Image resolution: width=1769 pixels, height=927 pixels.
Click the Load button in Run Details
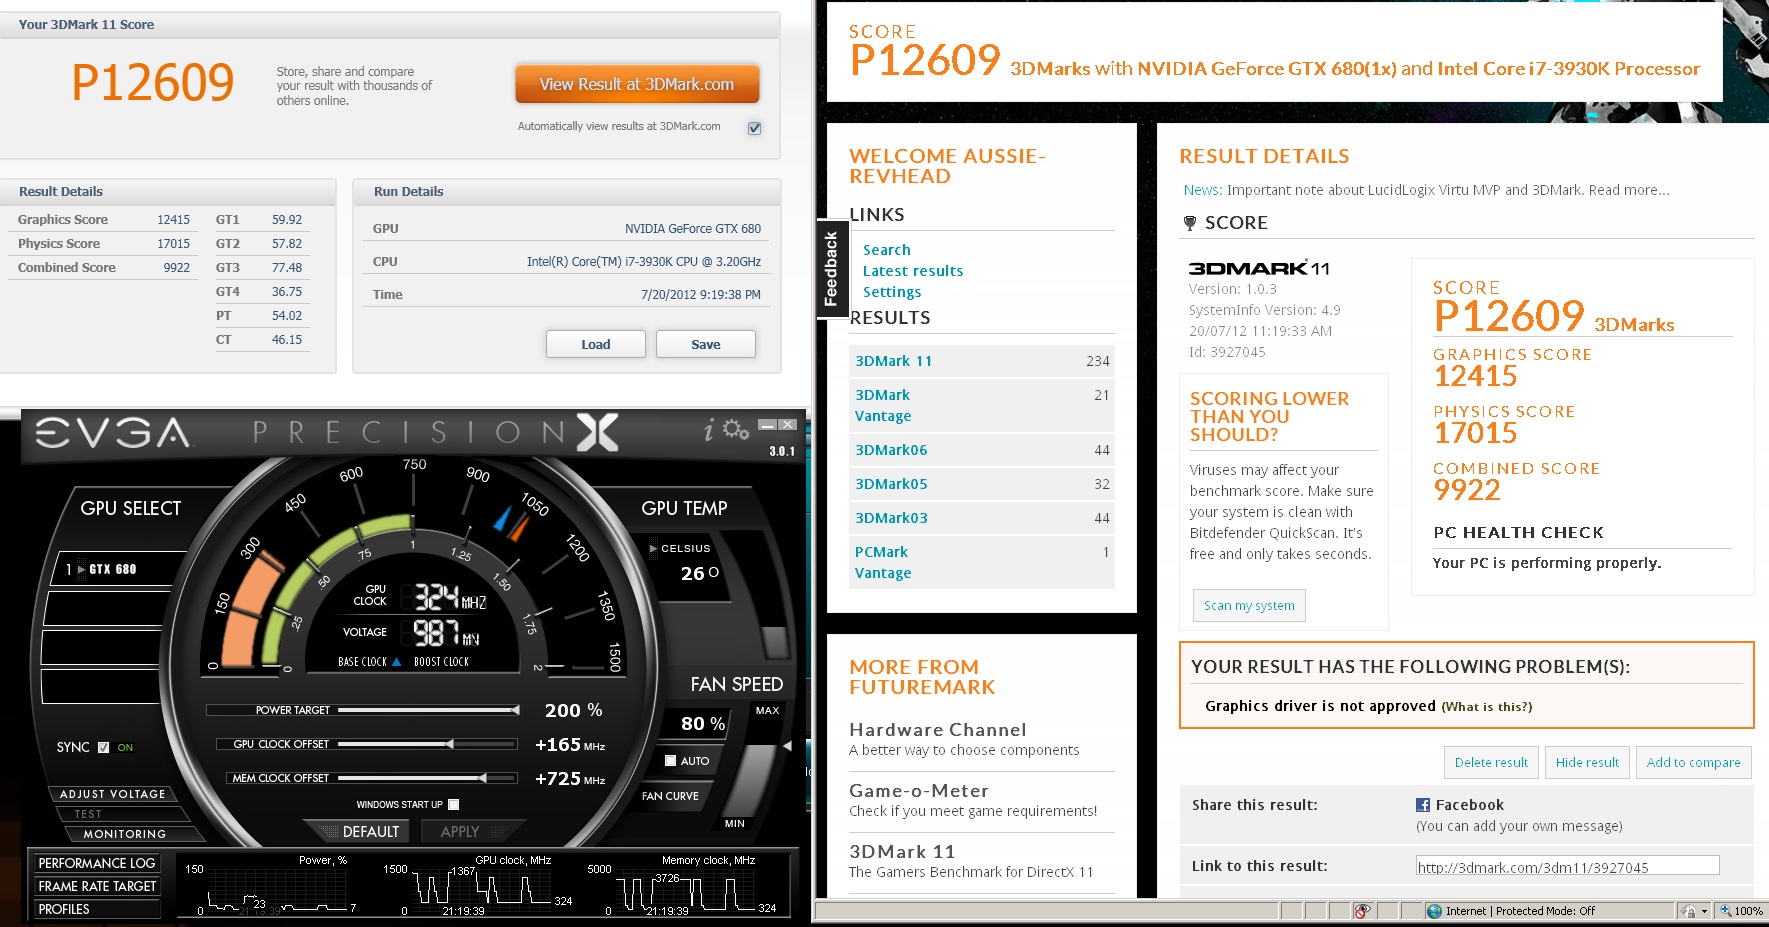[x=596, y=344]
